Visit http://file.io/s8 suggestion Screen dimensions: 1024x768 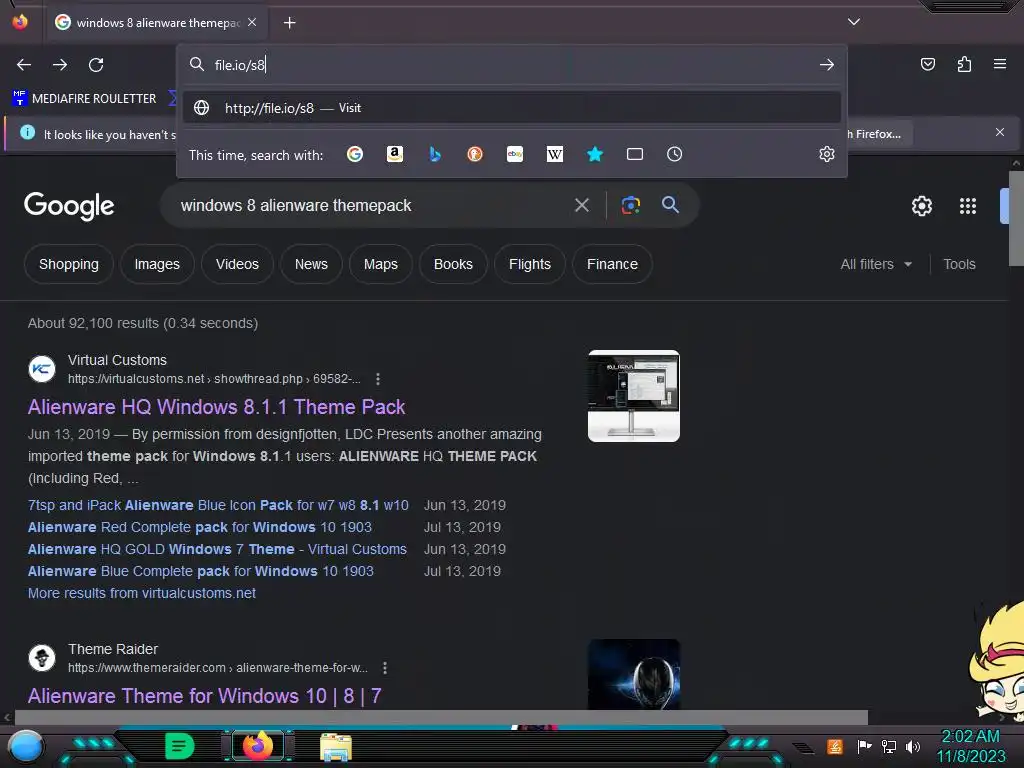(x=512, y=108)
